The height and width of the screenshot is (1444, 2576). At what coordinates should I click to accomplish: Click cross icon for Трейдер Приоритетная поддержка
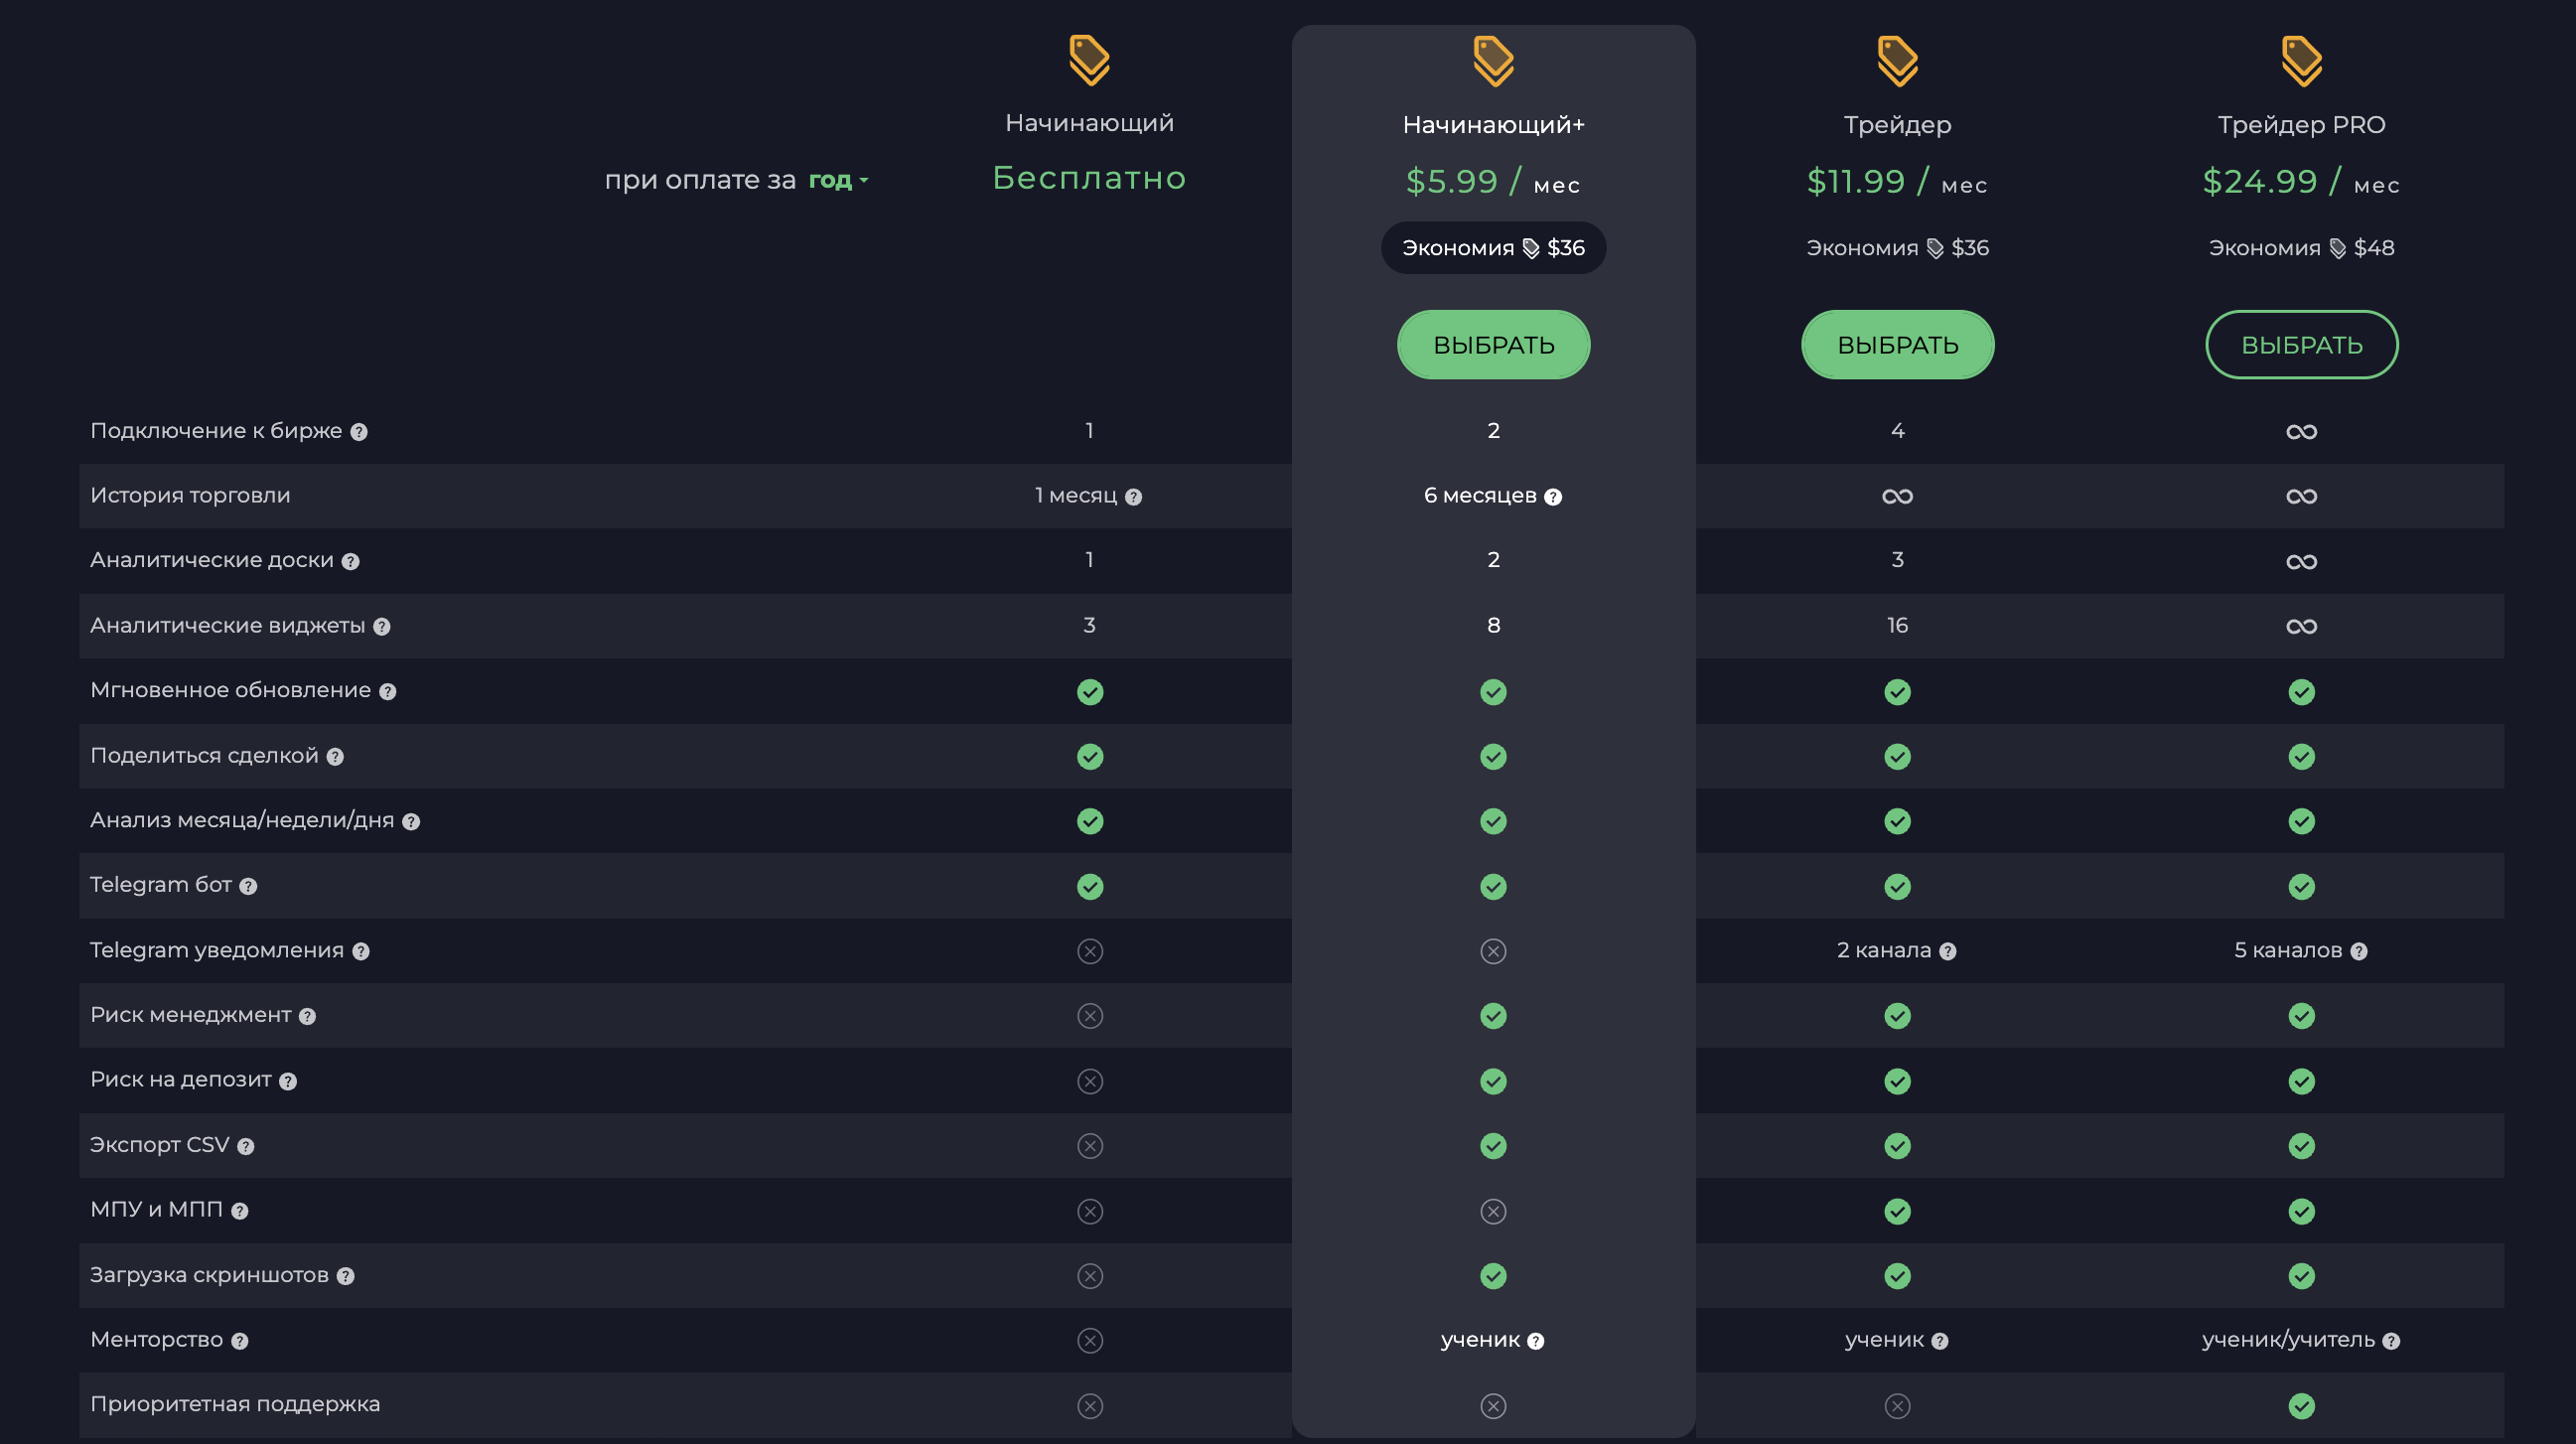coord(1897,1406)
